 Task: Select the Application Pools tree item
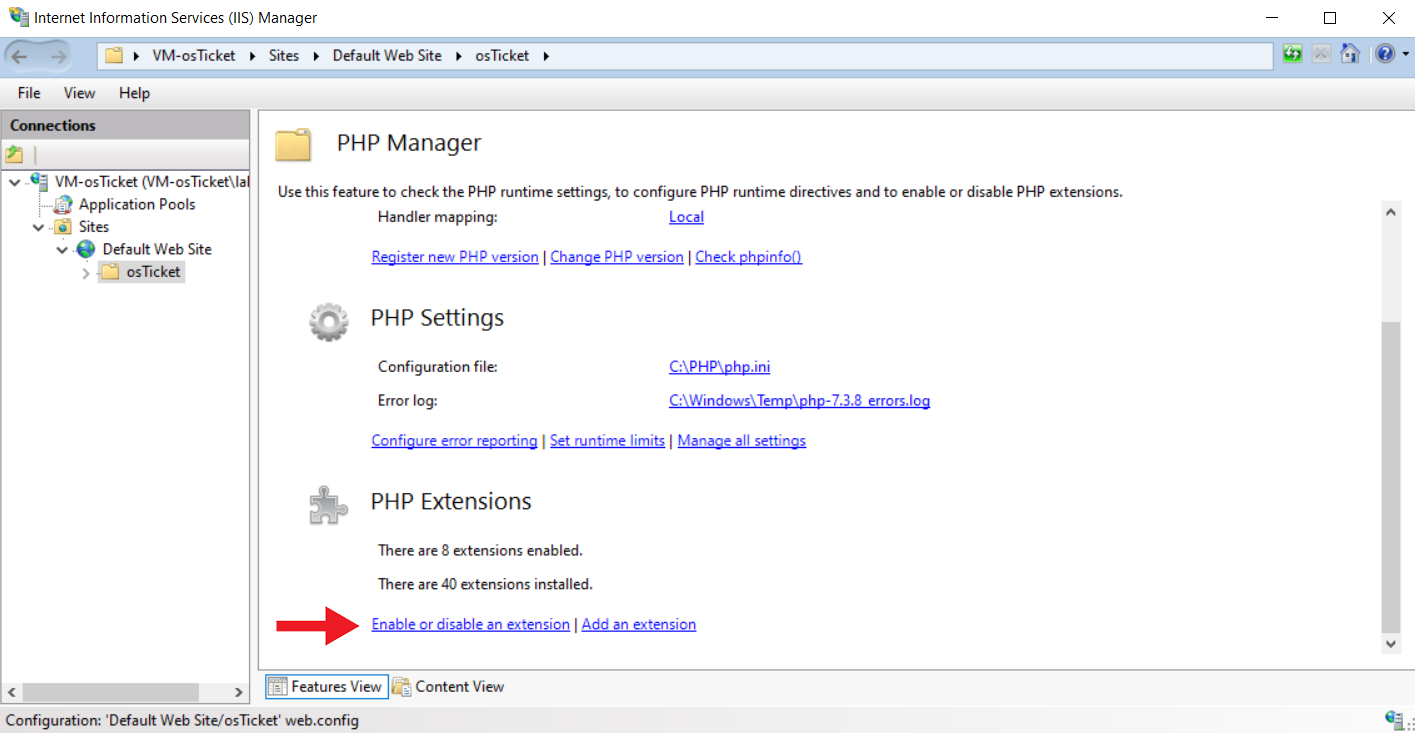click(x=137, y=204)
